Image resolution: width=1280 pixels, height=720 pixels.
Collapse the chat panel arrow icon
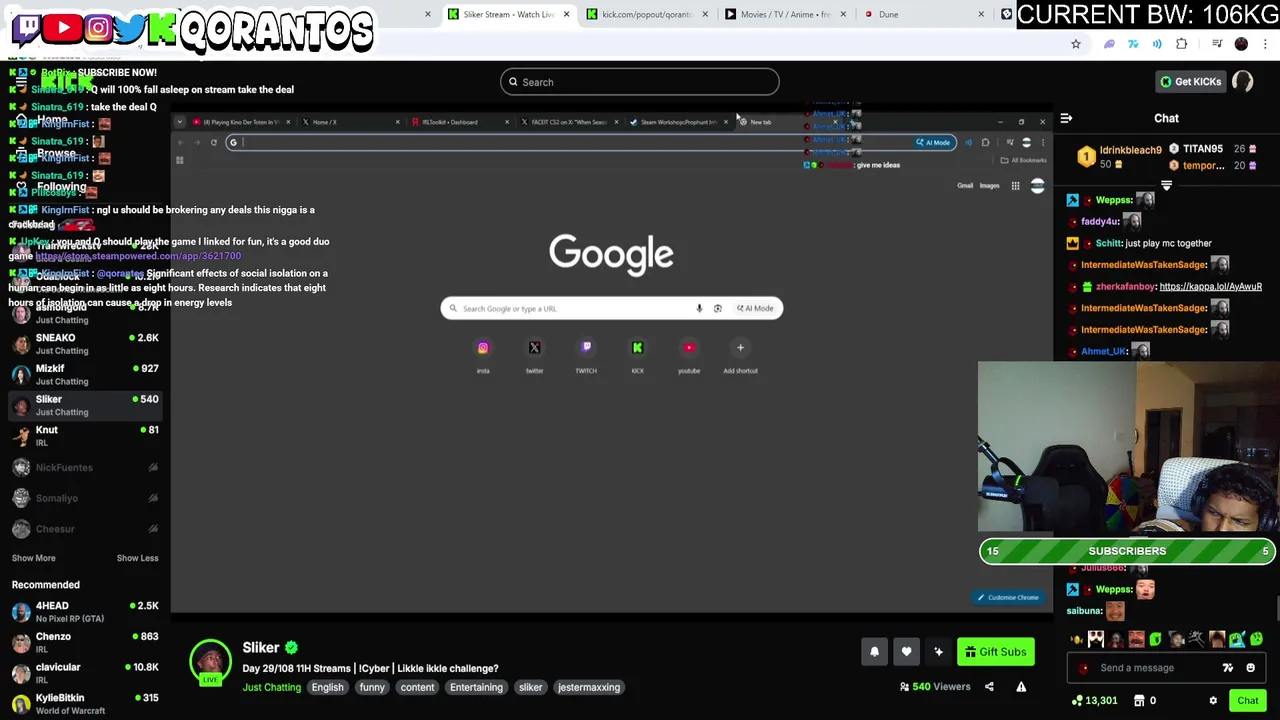(1066, 118)
